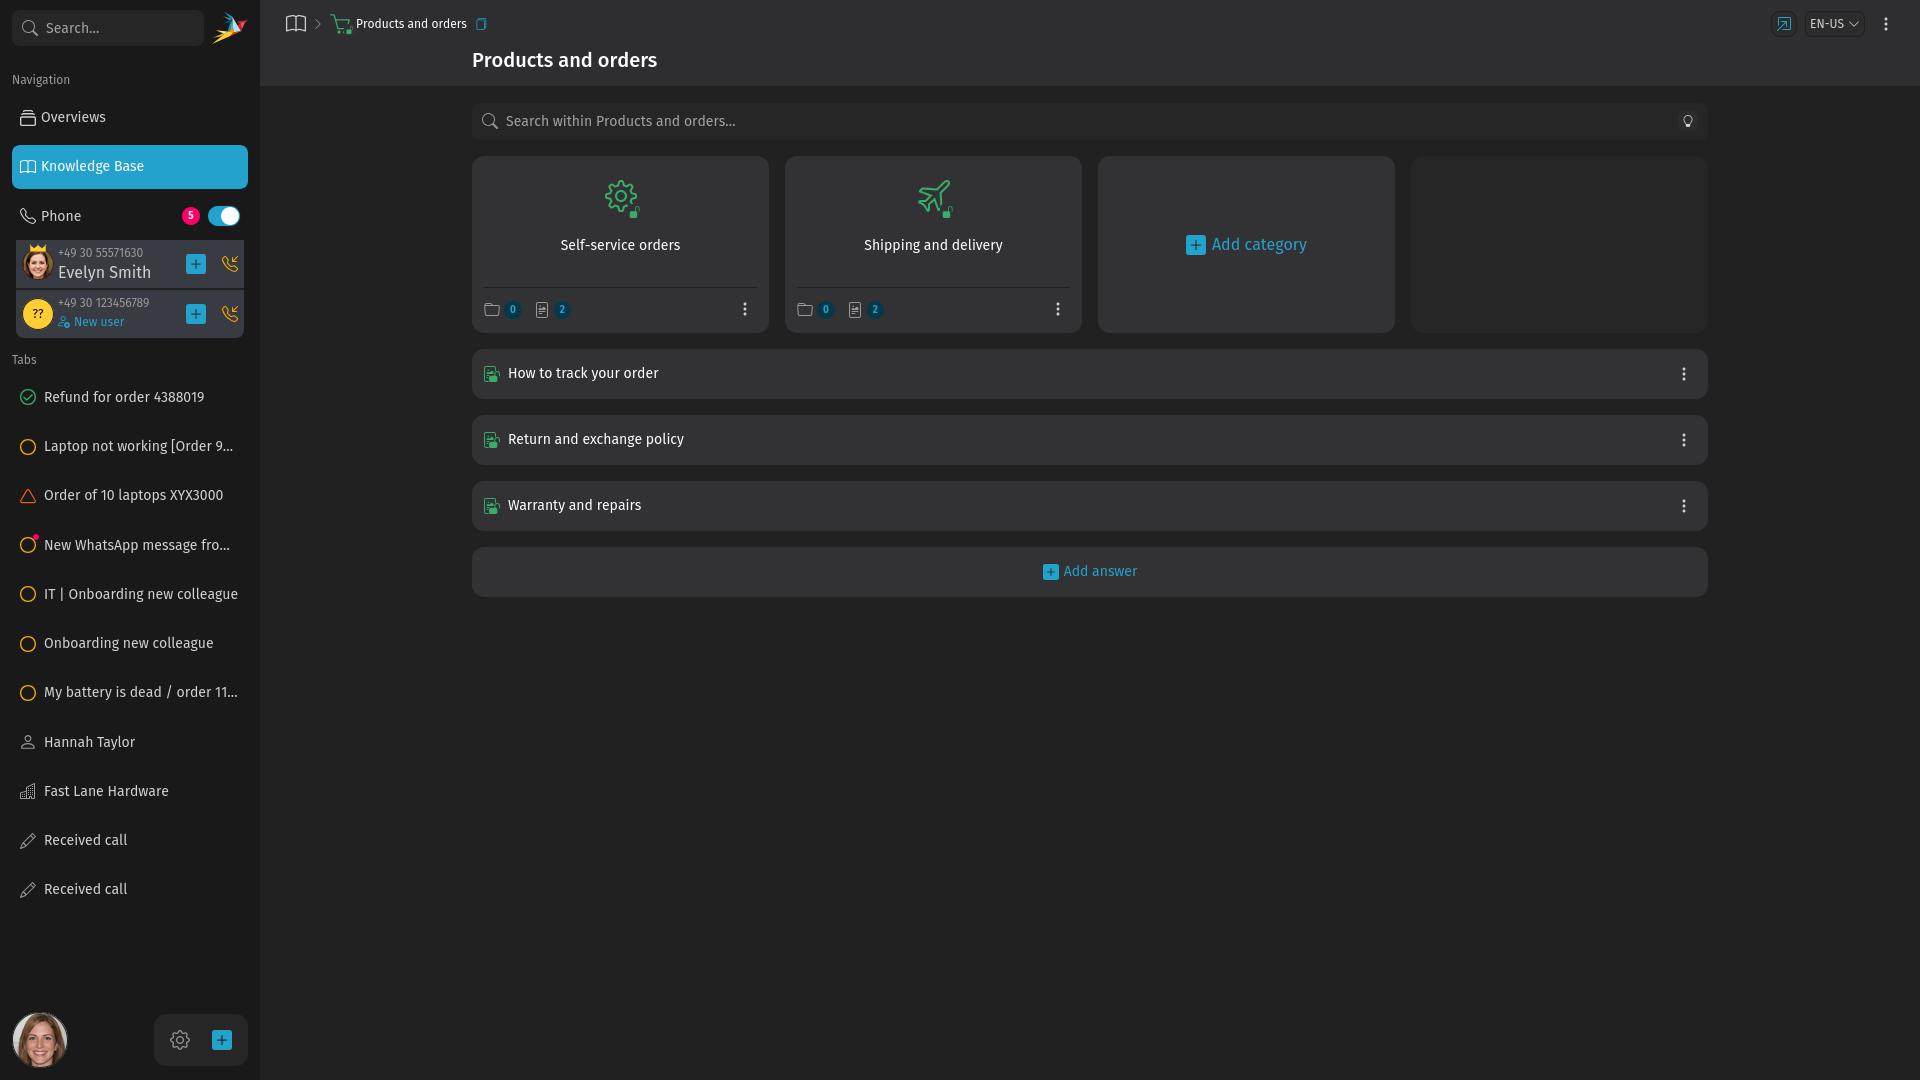Open the top-right kebab menu

[1886, 24]
